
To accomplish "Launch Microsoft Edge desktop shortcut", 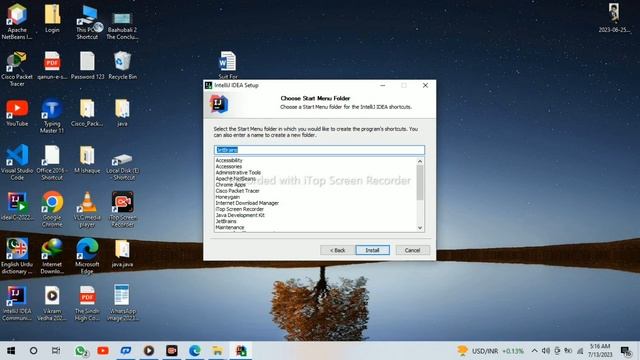I will click(x=87, y=256).
